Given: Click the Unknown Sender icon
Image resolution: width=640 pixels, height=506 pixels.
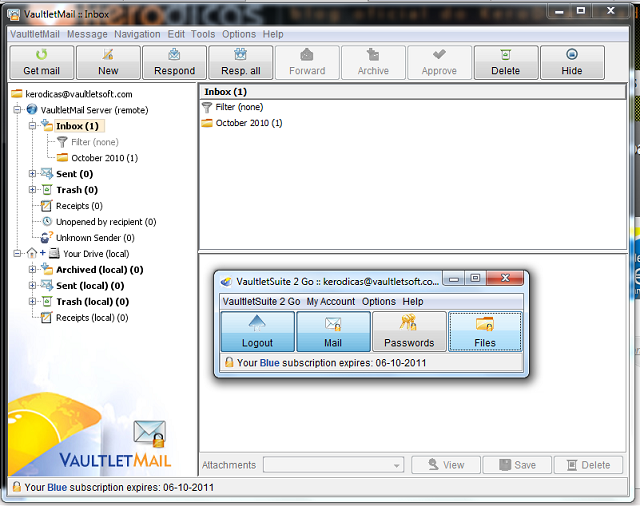Looking at the screenshot, I should point(47,237).
